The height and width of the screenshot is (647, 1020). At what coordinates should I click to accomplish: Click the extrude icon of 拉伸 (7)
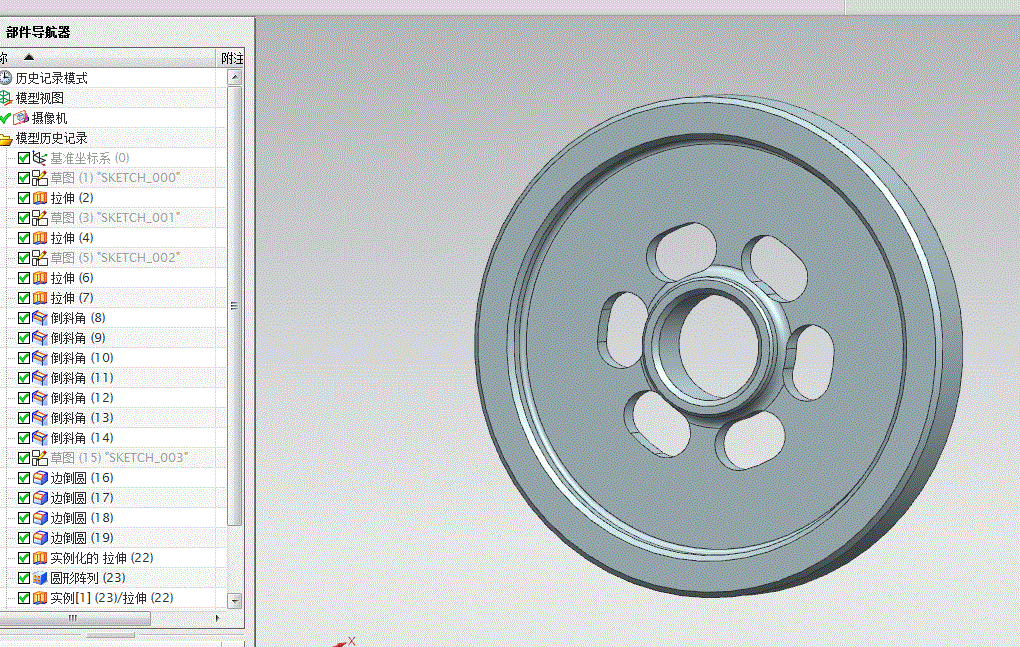(x=40, y=298)
